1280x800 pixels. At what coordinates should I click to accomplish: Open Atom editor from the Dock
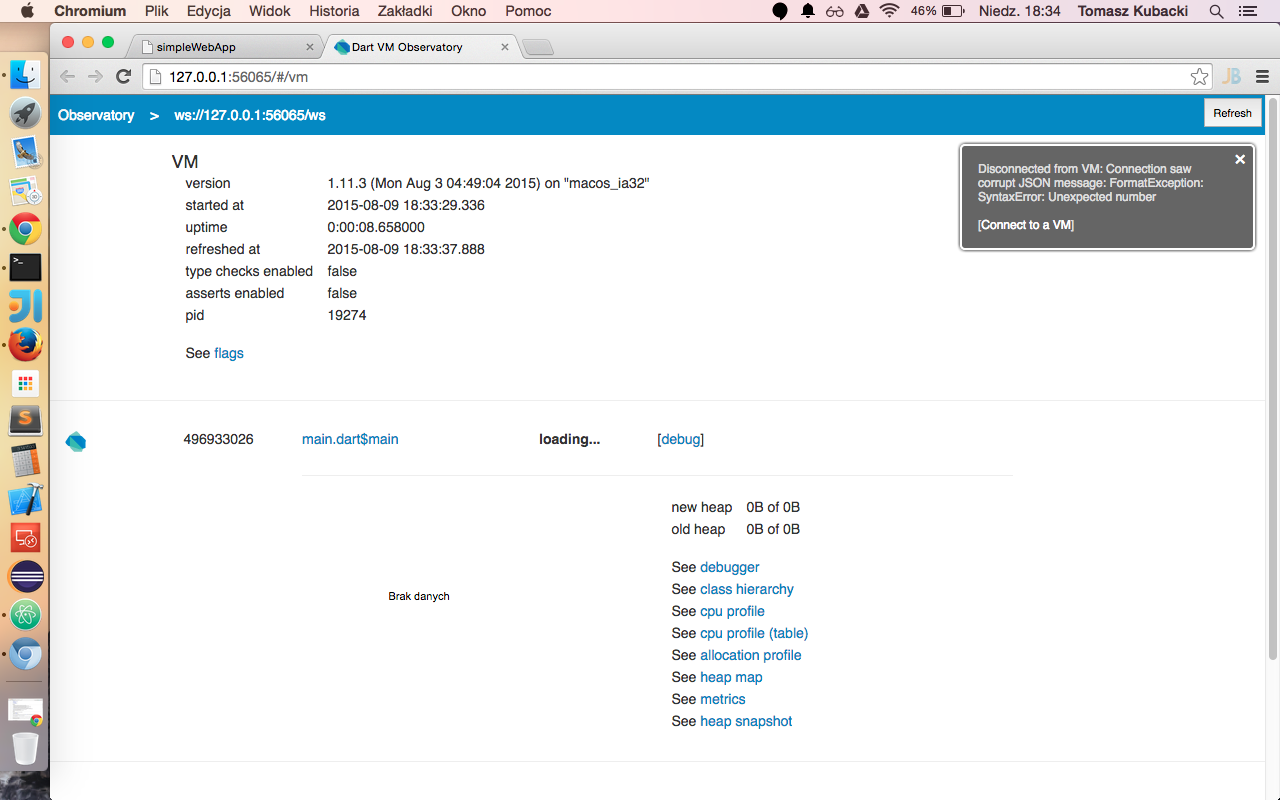tap(25, 615)
